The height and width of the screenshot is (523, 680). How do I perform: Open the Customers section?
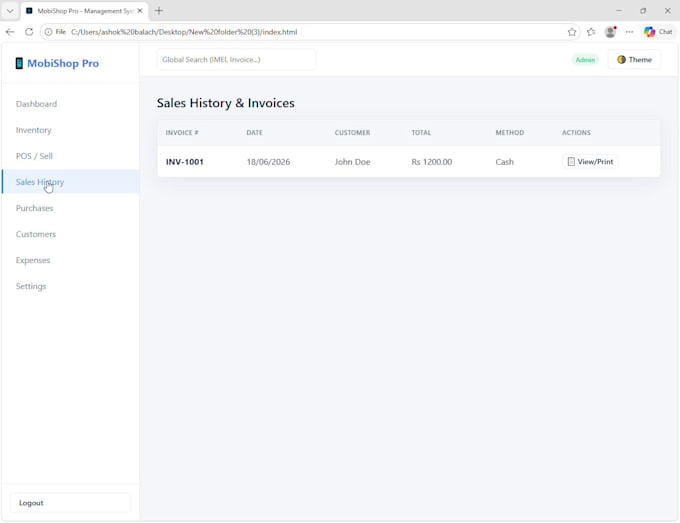pyautogui.click(x=36, y=234)
